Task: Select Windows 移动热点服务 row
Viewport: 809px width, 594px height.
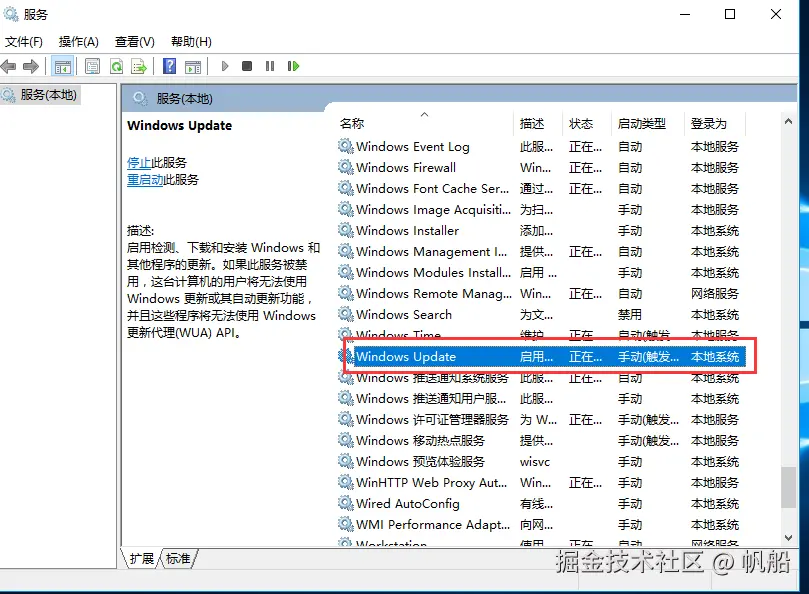Action: pos(542,440)
